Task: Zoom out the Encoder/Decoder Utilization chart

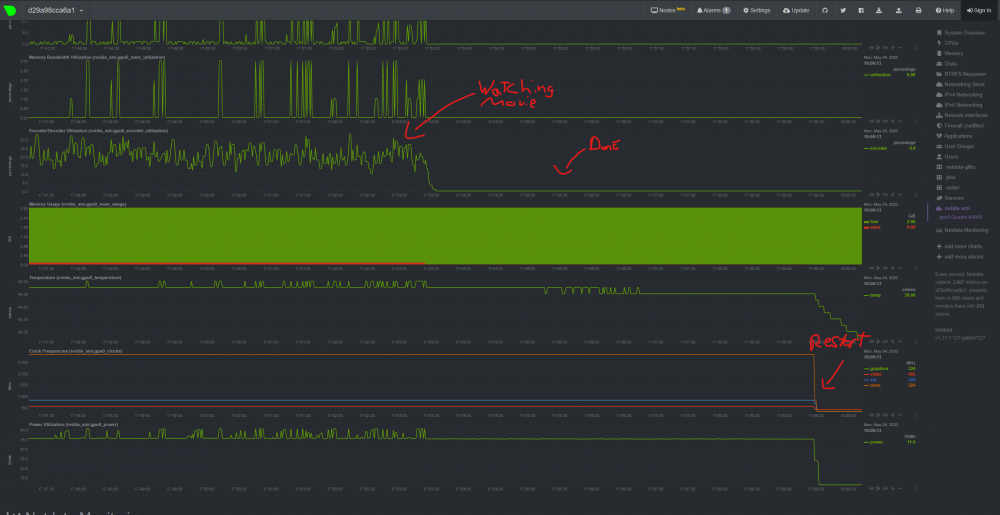Action: [900, 194]
